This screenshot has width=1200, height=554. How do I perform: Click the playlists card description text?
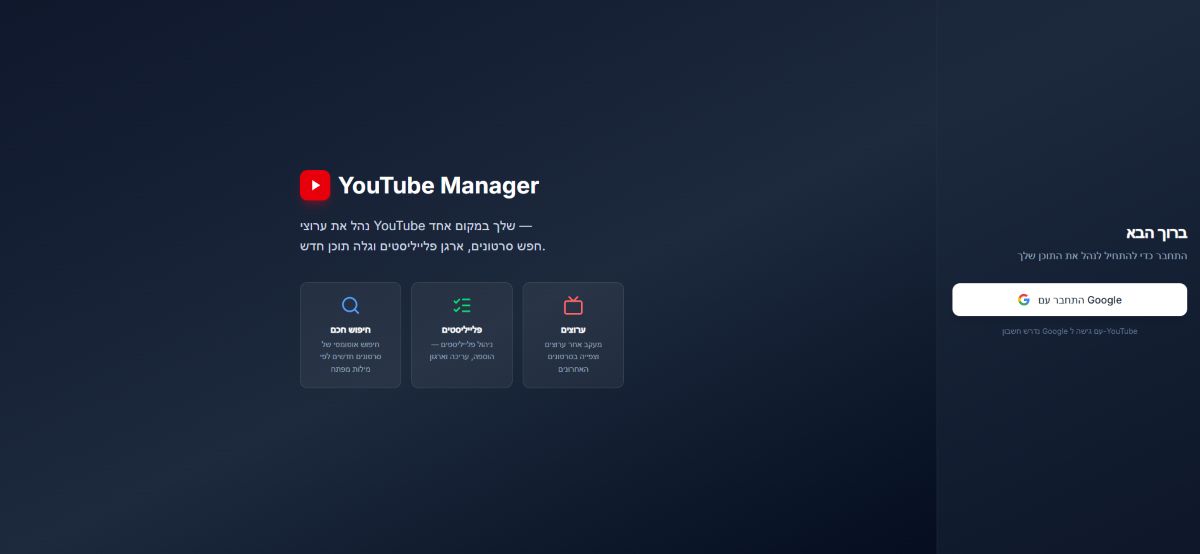(462, 350)
